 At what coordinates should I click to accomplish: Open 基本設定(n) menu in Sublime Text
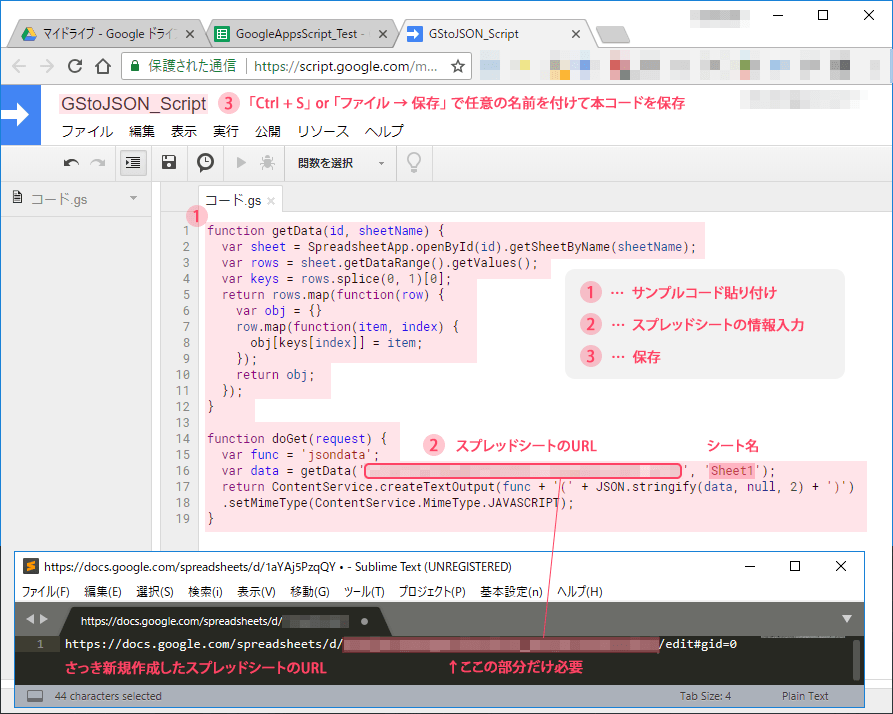point(511,592)
